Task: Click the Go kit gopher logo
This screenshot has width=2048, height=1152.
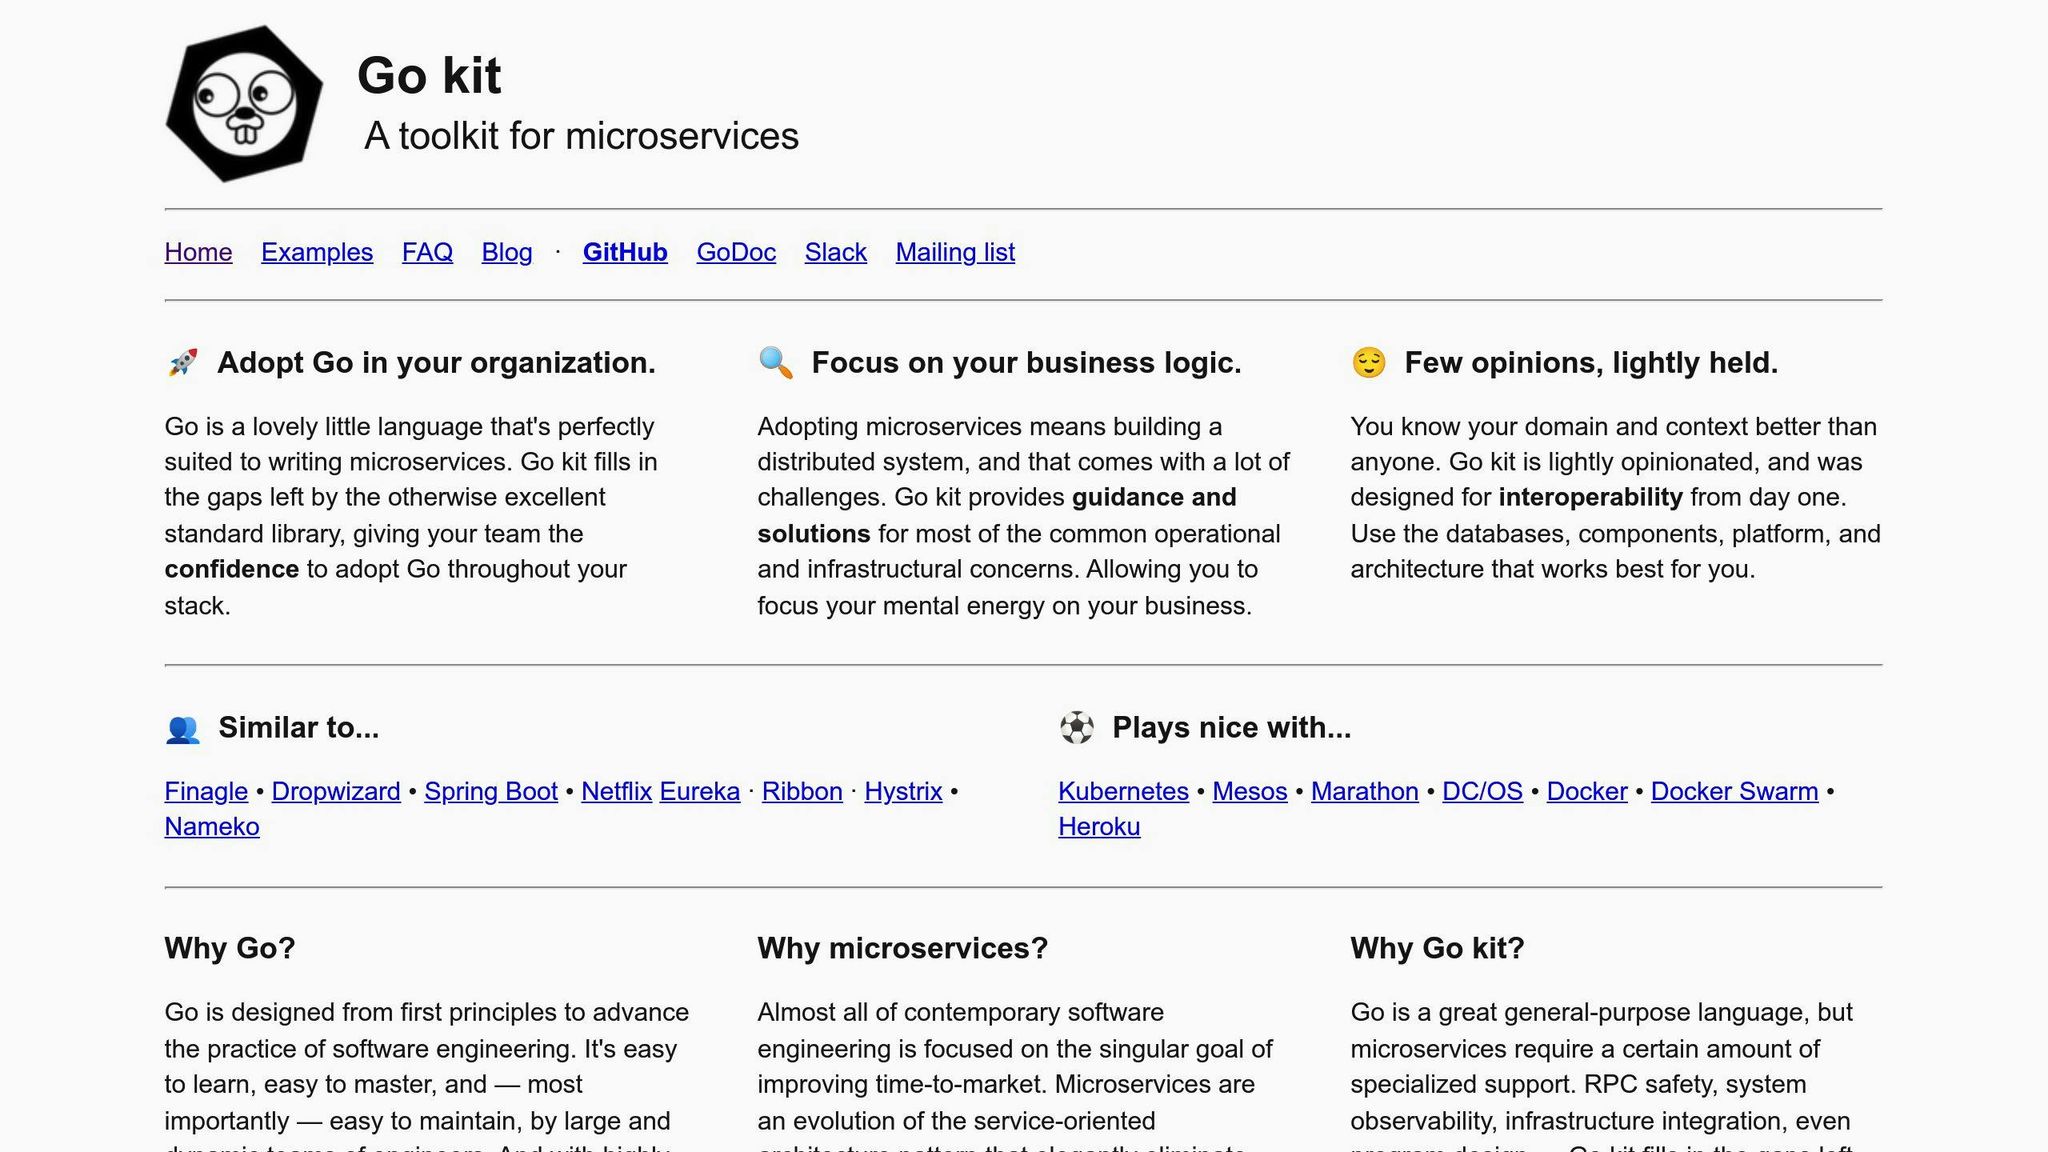Action: click(244, 104)
